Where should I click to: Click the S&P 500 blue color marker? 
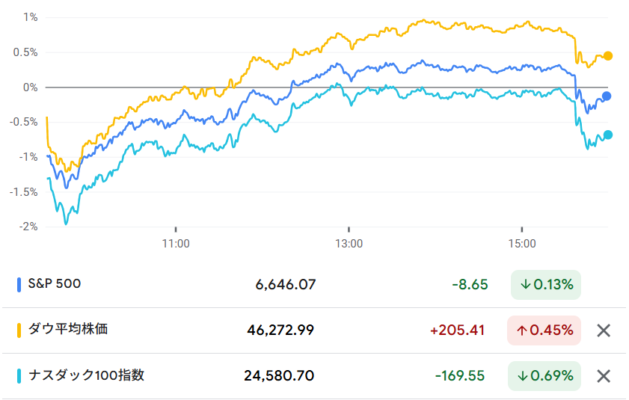(21, 284)
